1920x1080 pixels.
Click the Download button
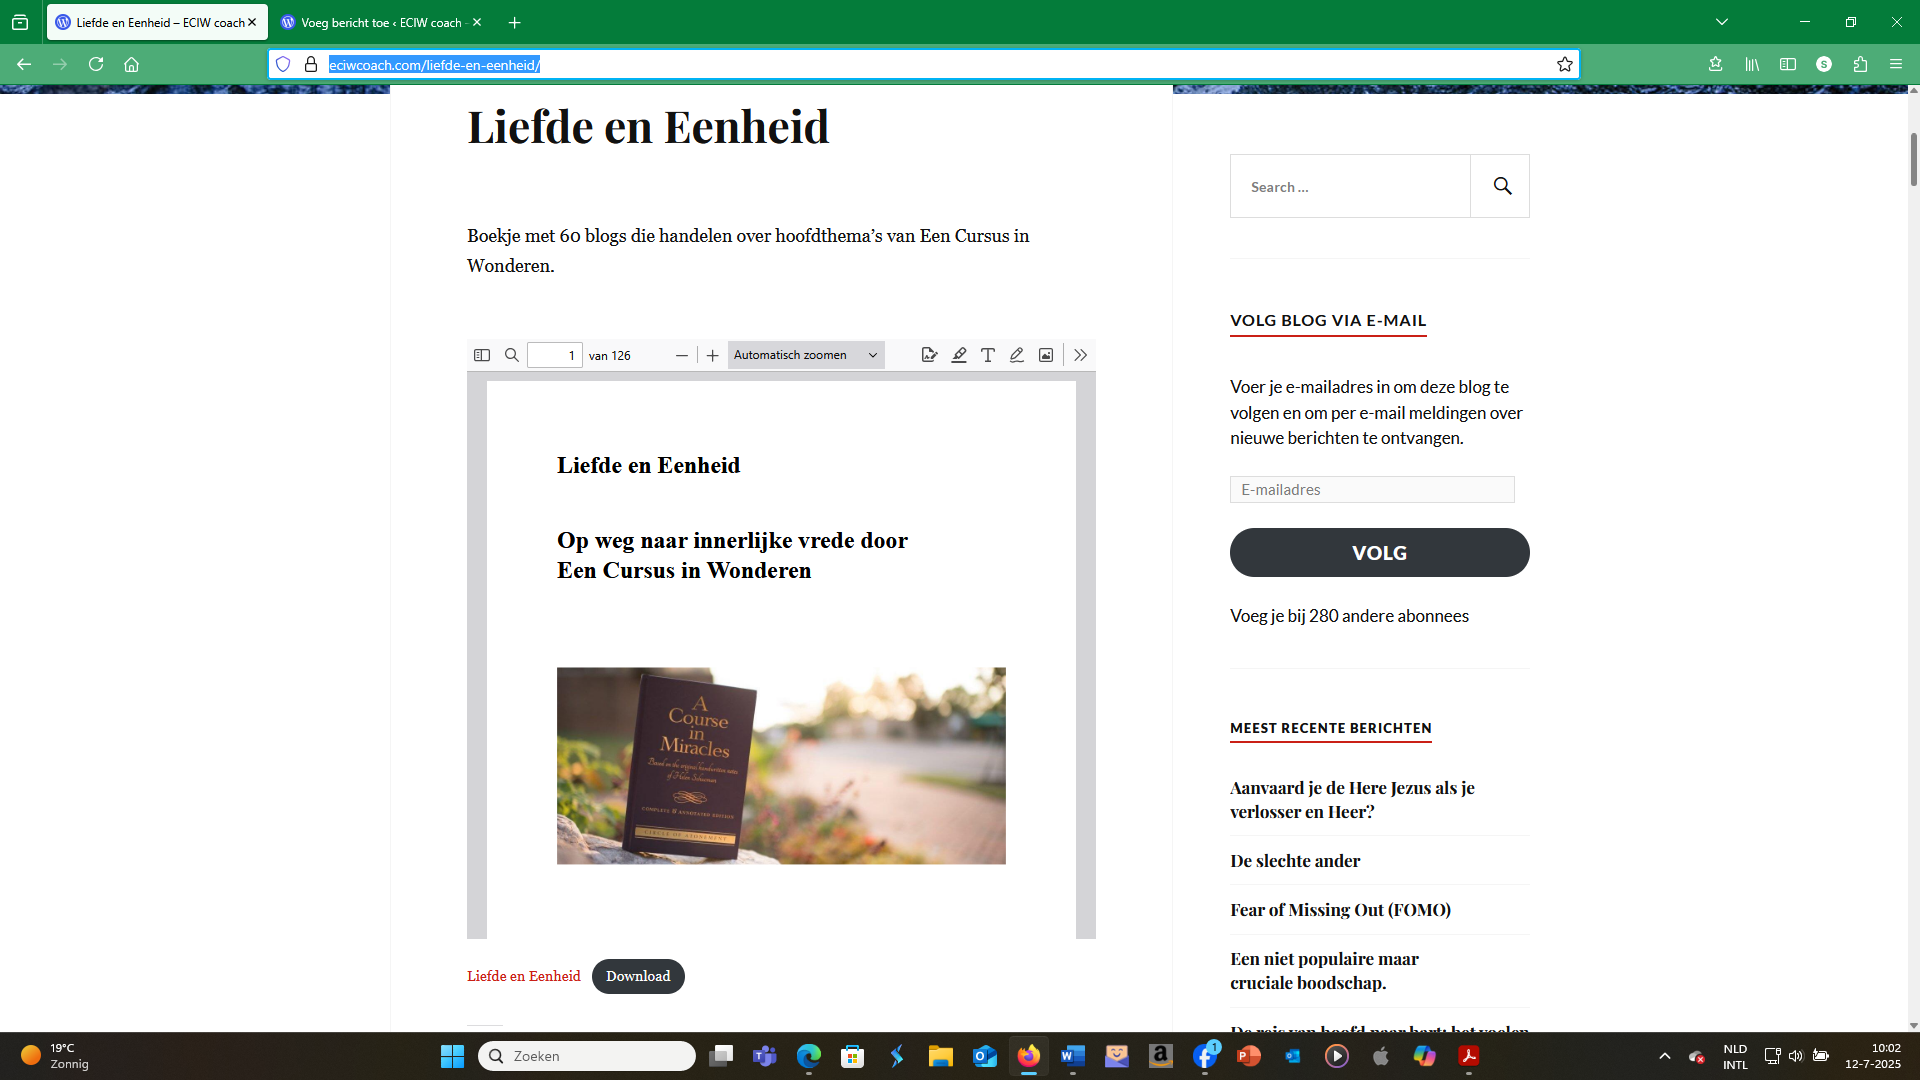[638, 976]
